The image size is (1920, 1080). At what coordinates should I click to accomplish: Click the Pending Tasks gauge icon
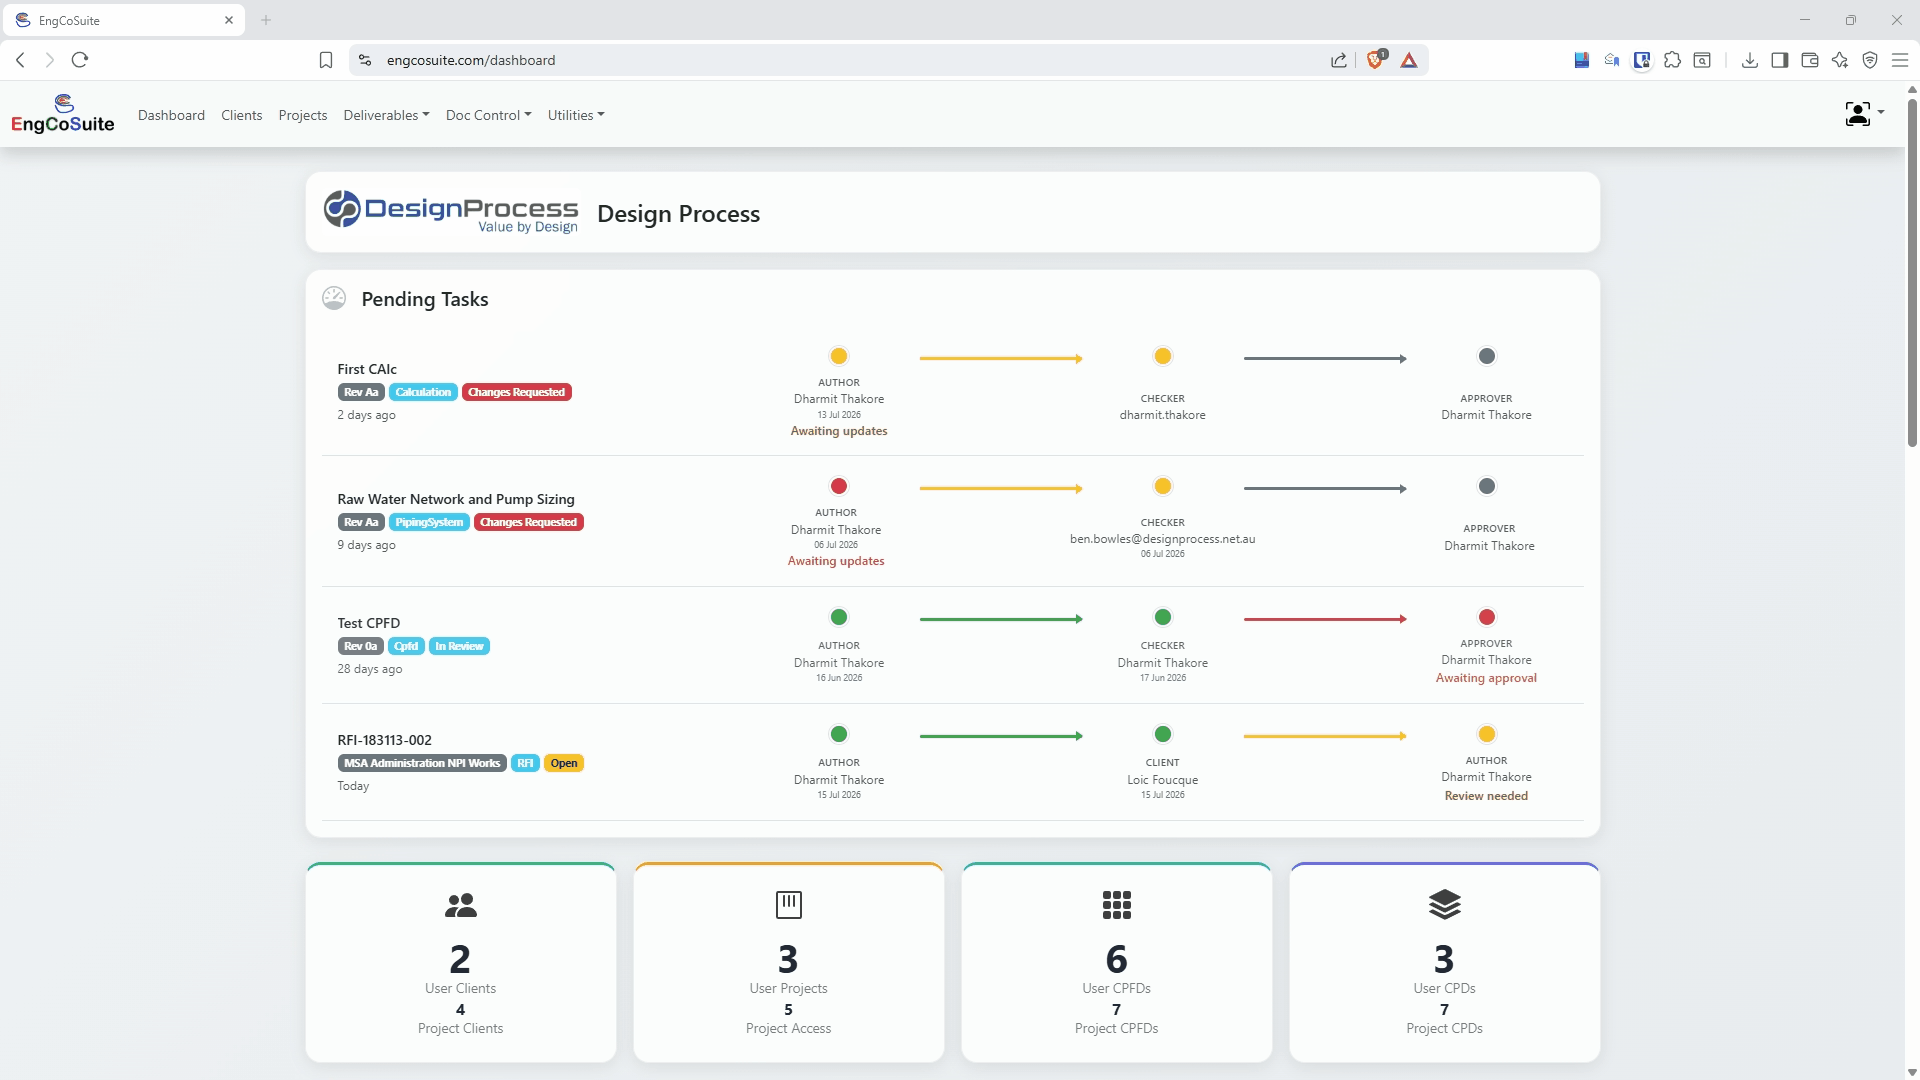tap(334, 298)
